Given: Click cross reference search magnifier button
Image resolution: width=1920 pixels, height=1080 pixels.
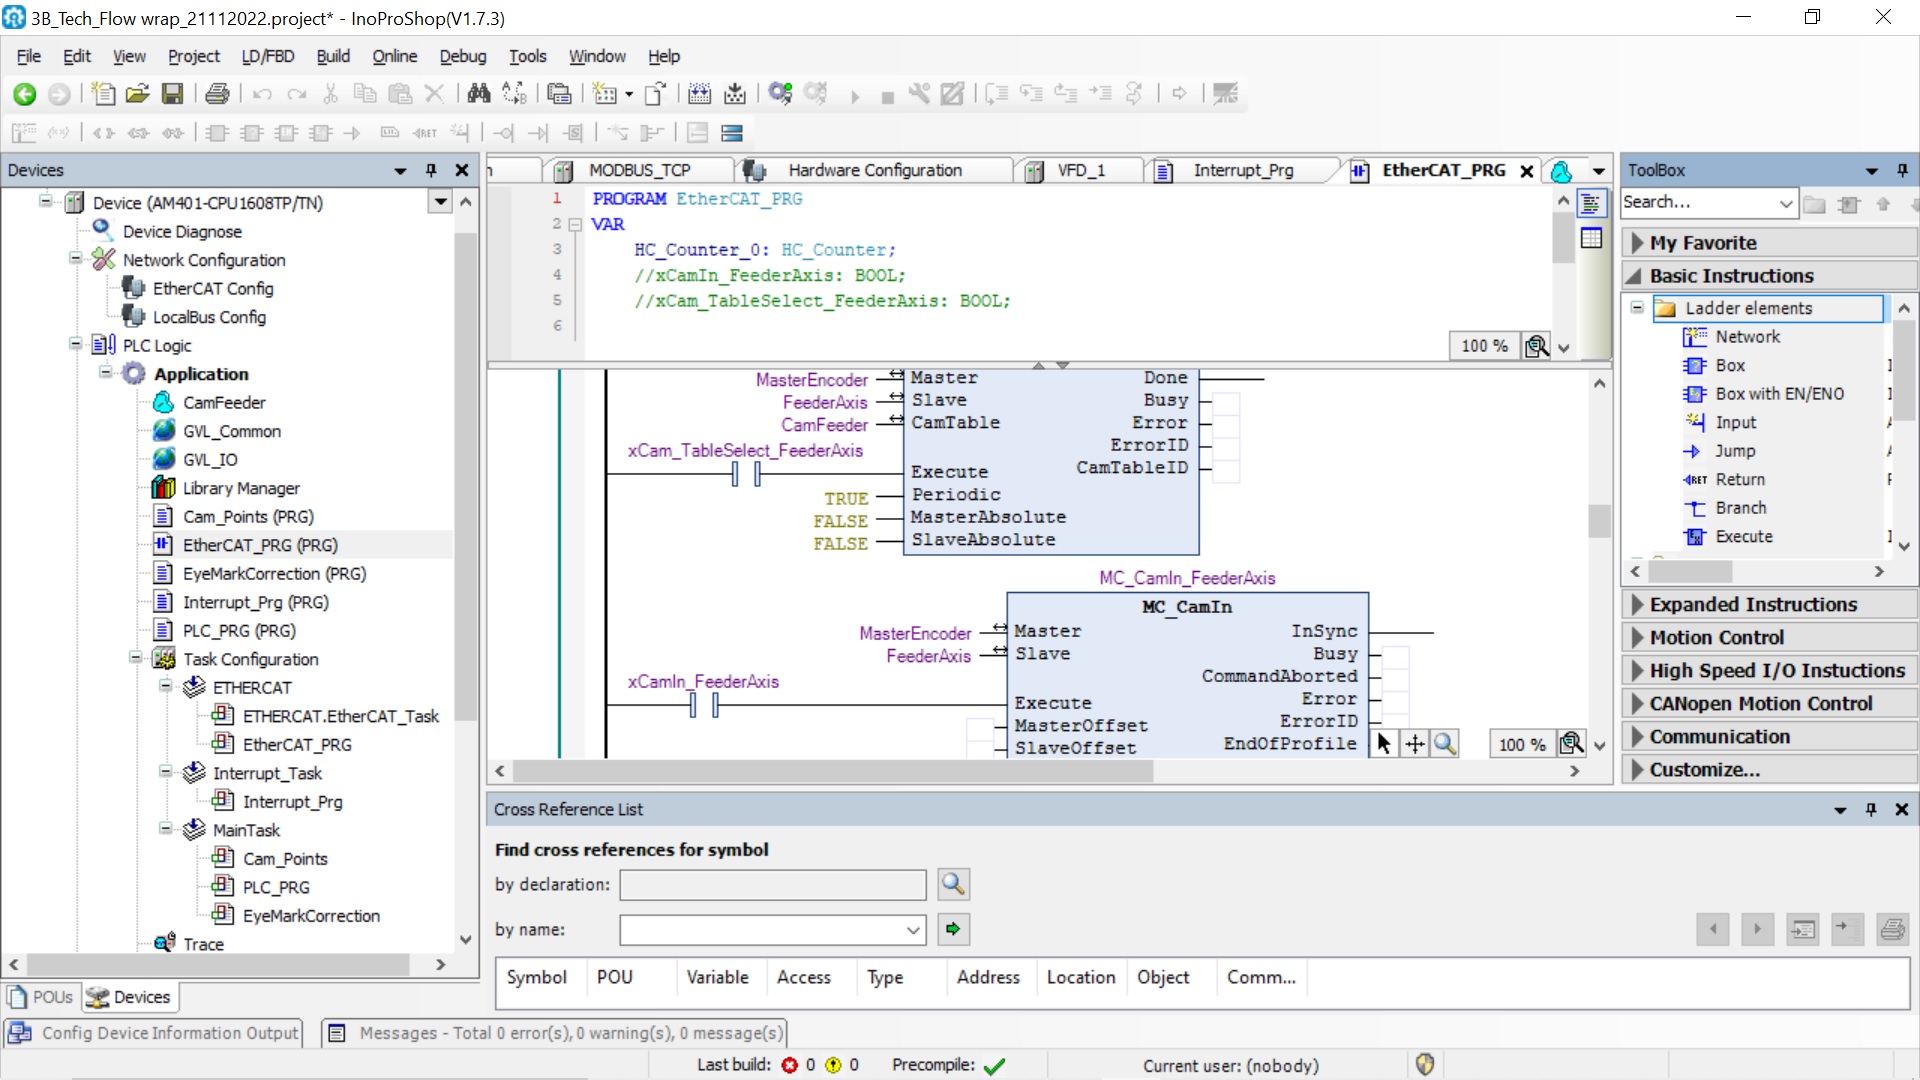Looking at the screenshot, I should click(x=953, y=884).
